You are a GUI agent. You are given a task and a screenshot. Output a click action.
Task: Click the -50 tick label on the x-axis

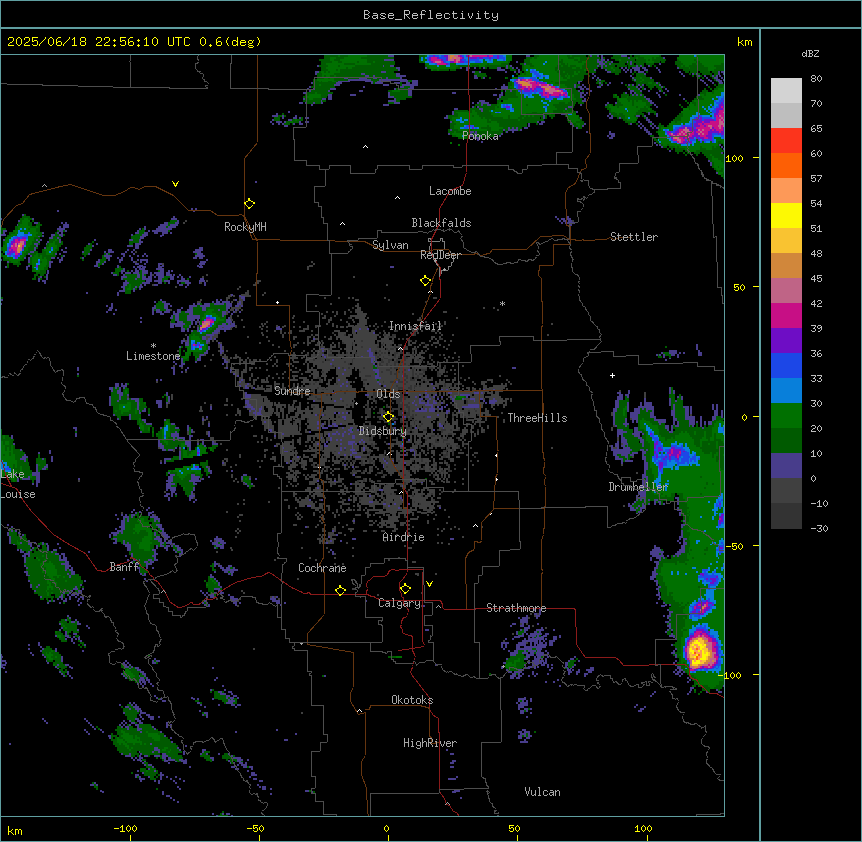tap(255, 828)
